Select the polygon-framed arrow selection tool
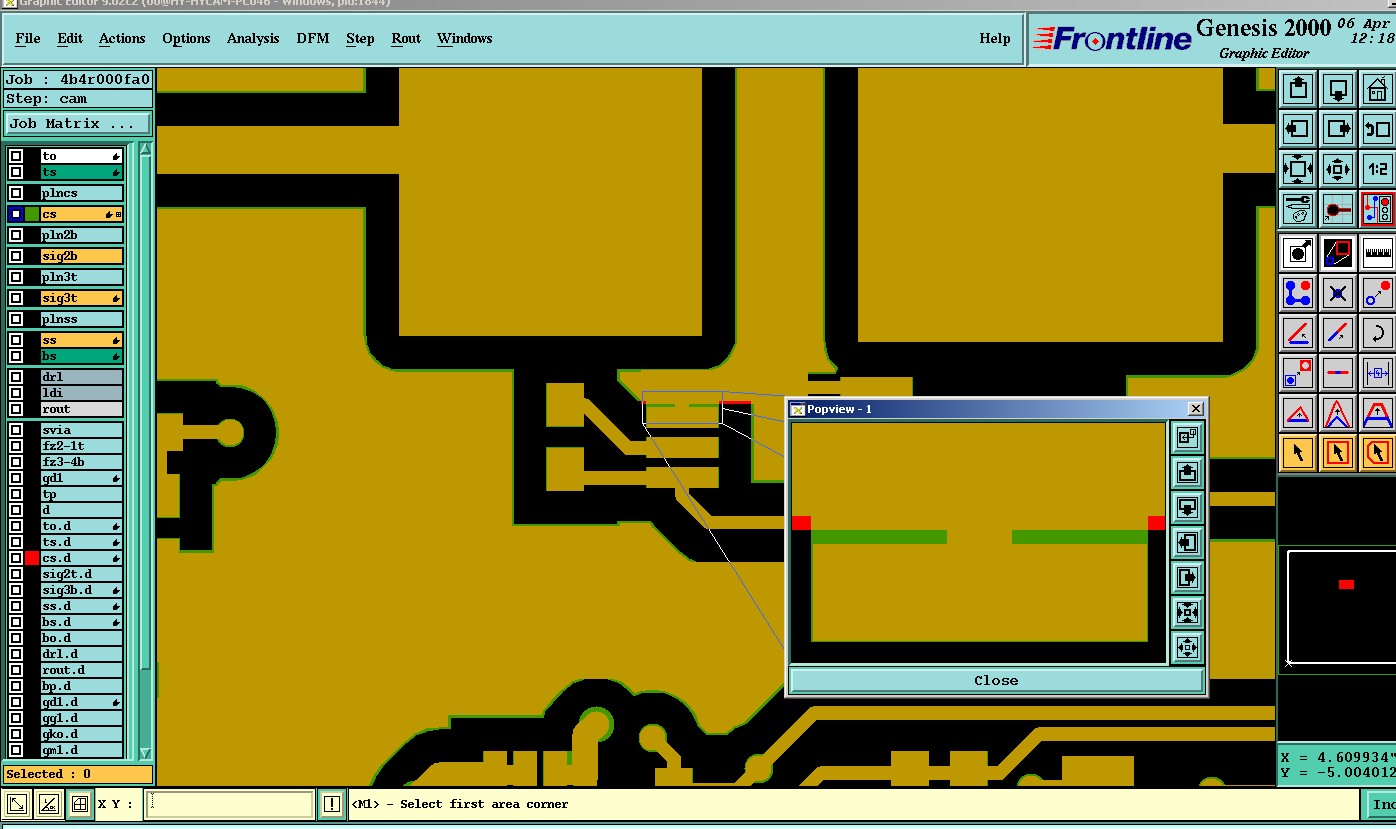 tap(1378, 452)
